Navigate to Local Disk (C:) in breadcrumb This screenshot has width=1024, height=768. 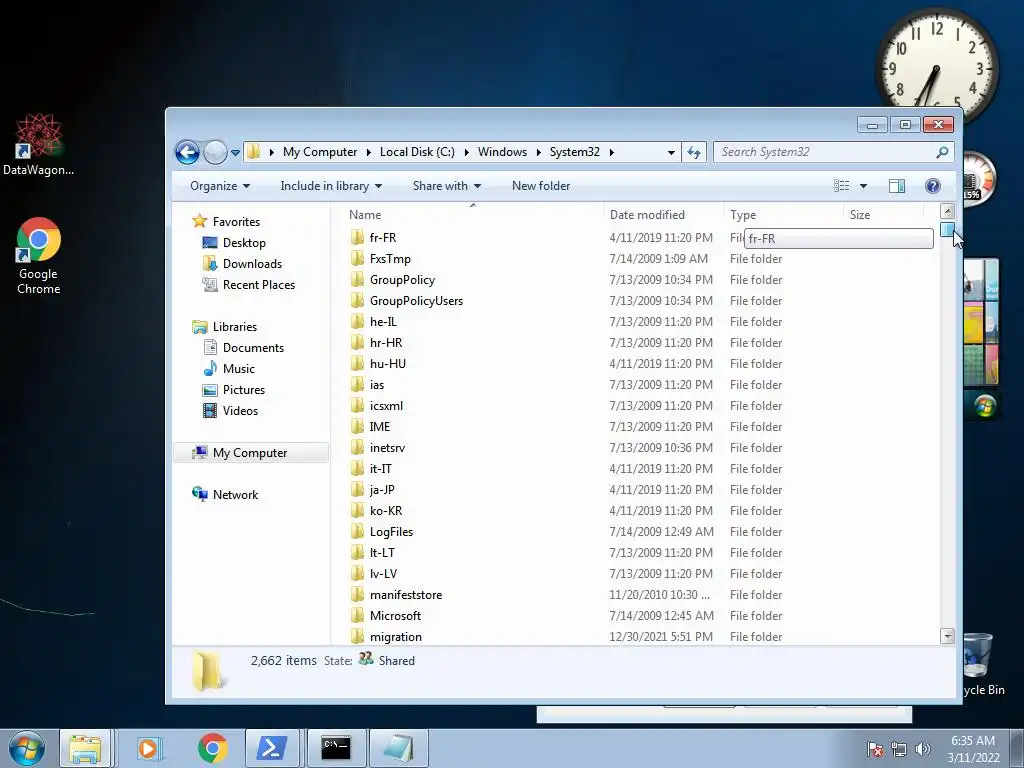pos(417,152)
